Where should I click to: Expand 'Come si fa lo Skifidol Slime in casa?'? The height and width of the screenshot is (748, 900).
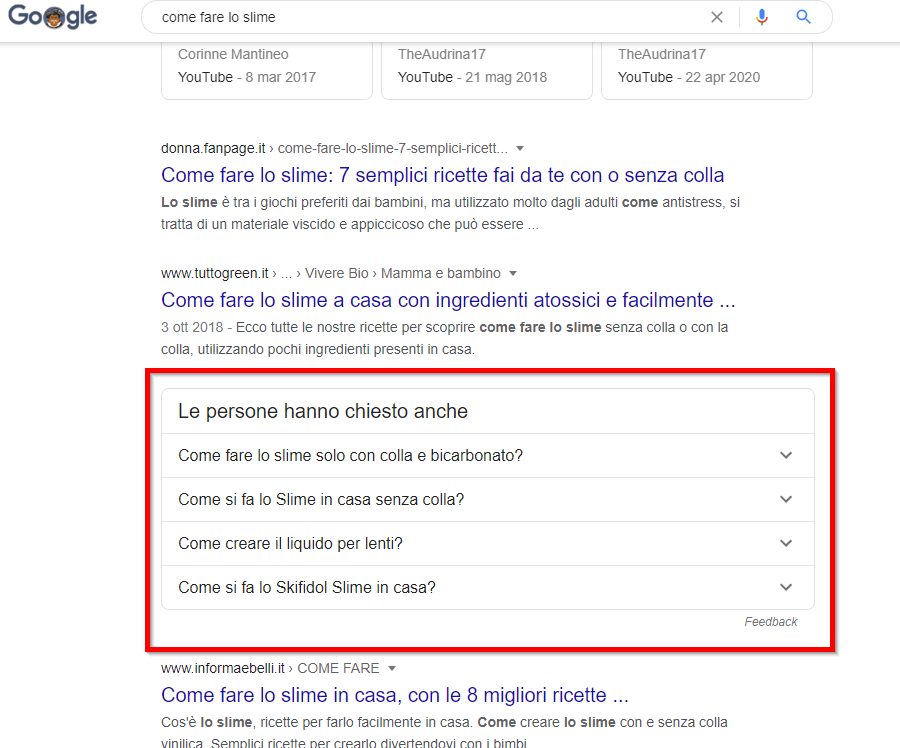tap(488, 587)
